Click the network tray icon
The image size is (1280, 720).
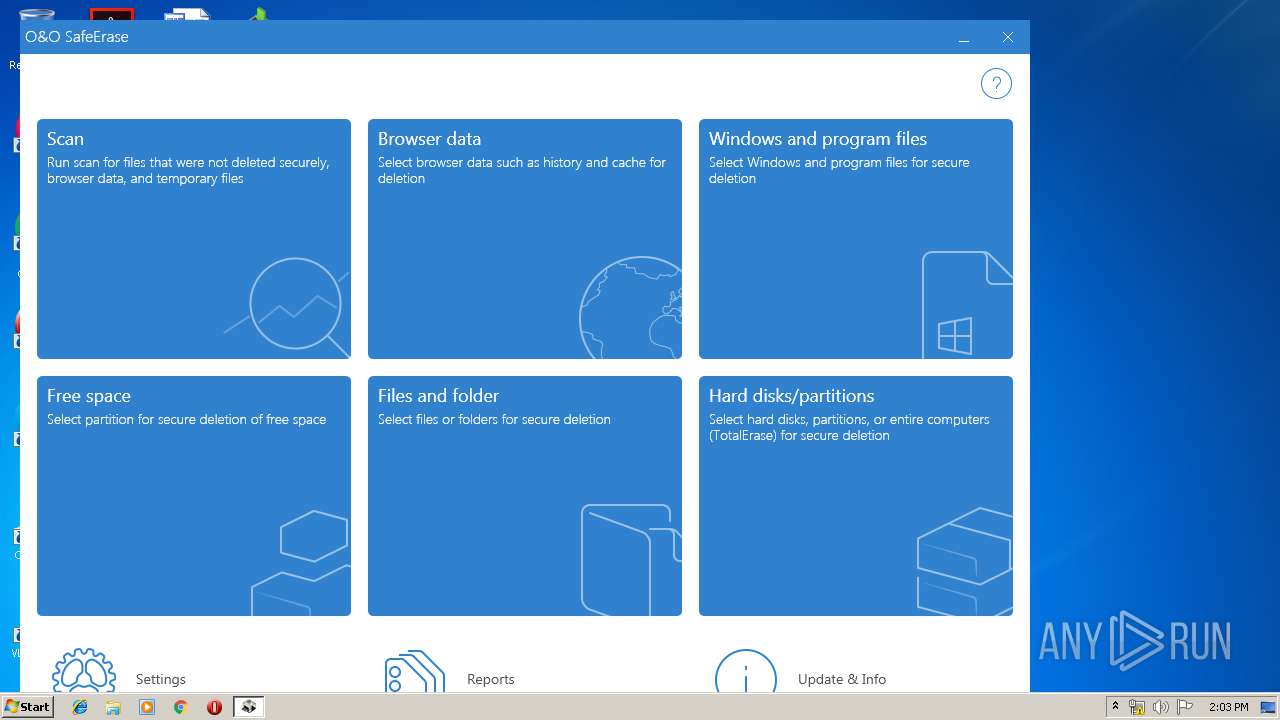tap(1137, 707)
